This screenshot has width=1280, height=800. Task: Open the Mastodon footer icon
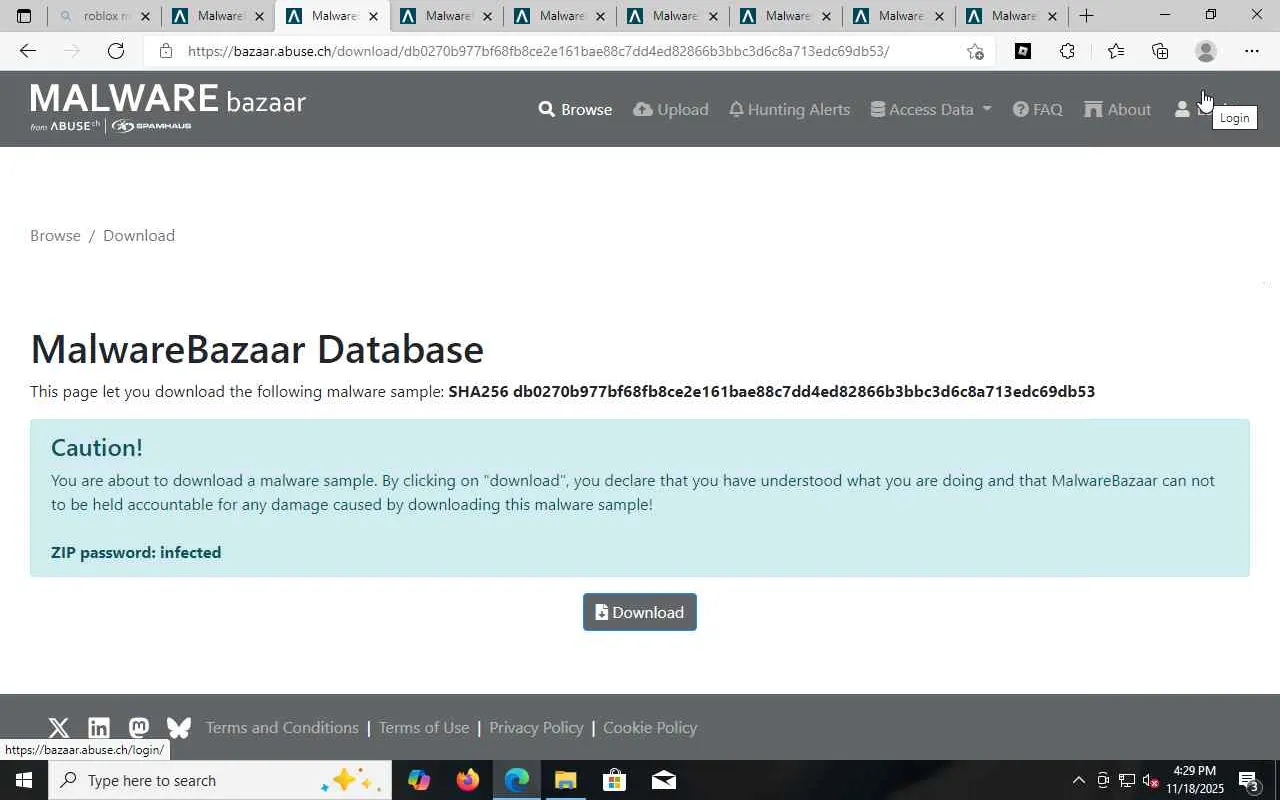(x=139, y=728)
